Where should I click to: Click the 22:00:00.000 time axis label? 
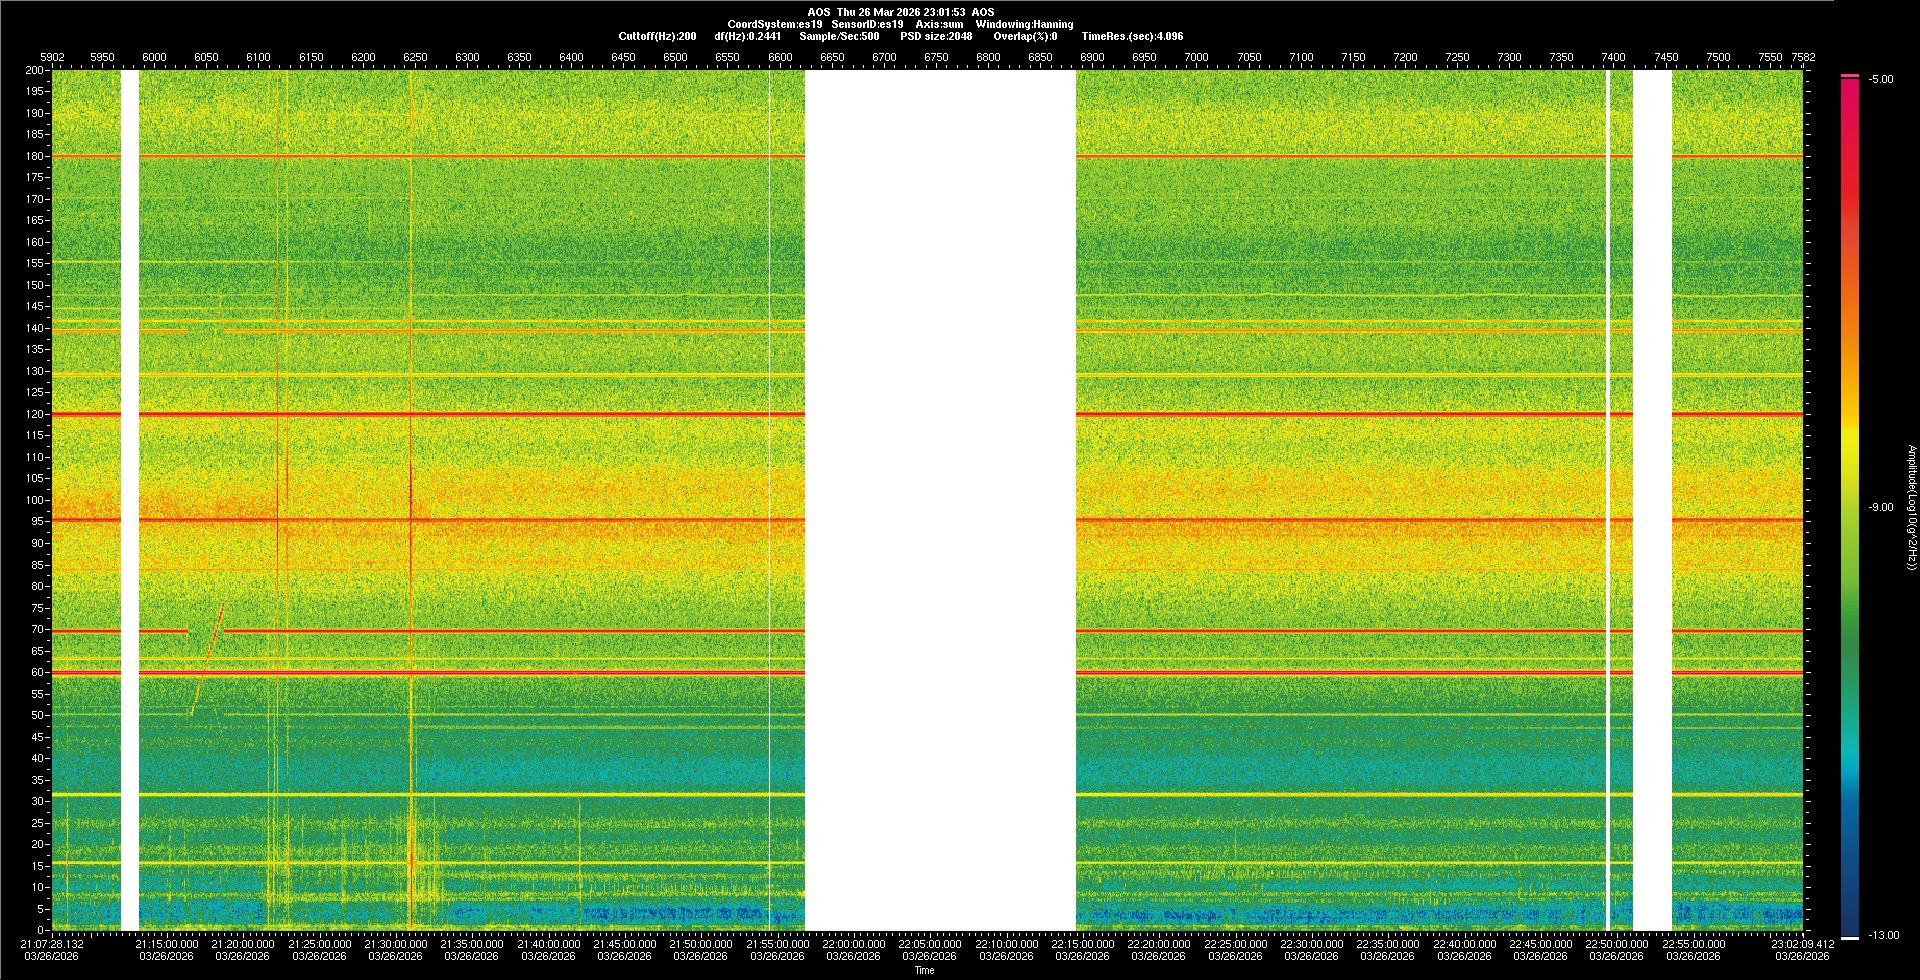[x=853, y=944]
